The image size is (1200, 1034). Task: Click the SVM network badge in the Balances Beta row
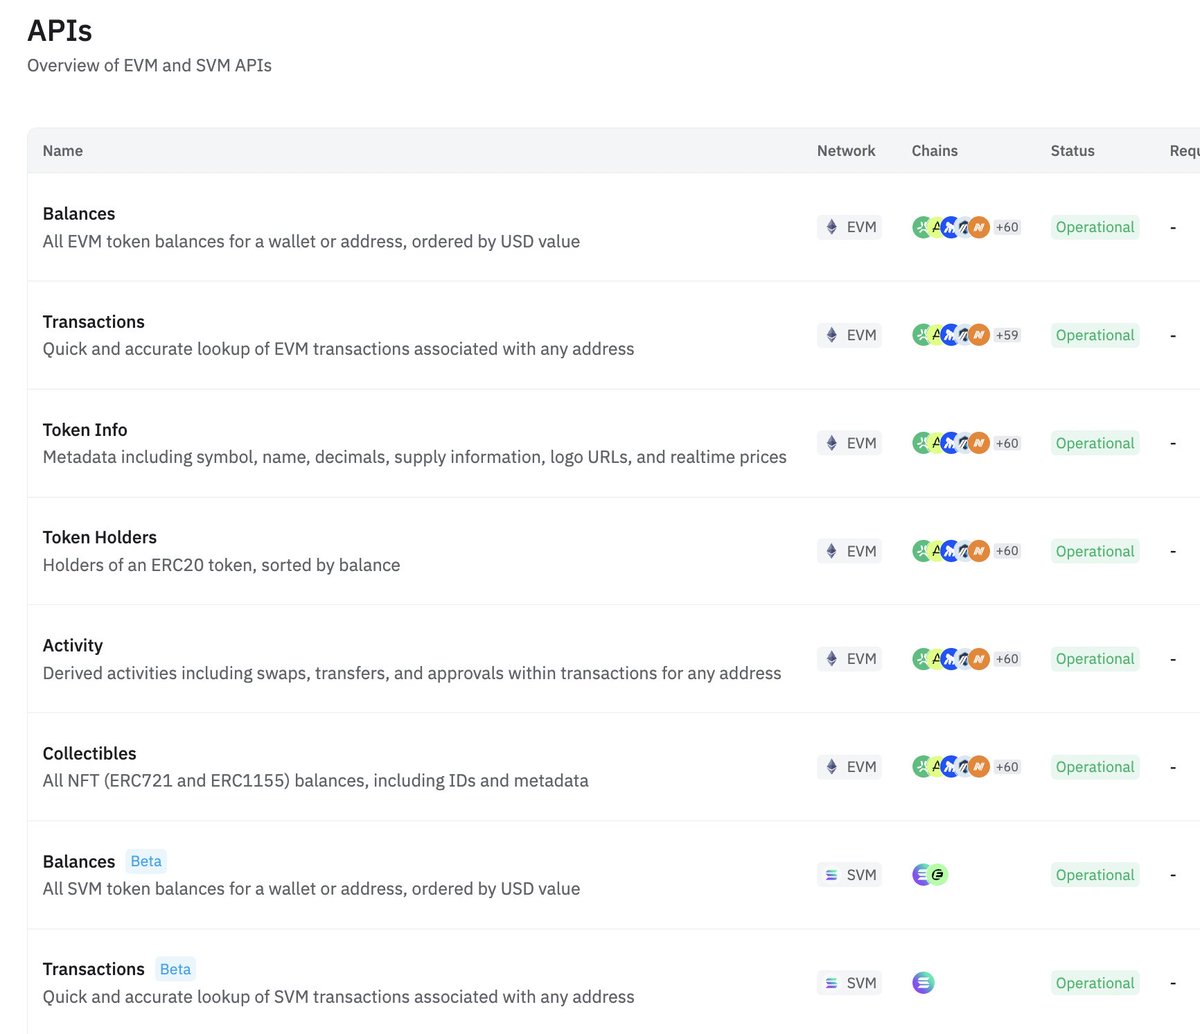click(849, 875)
